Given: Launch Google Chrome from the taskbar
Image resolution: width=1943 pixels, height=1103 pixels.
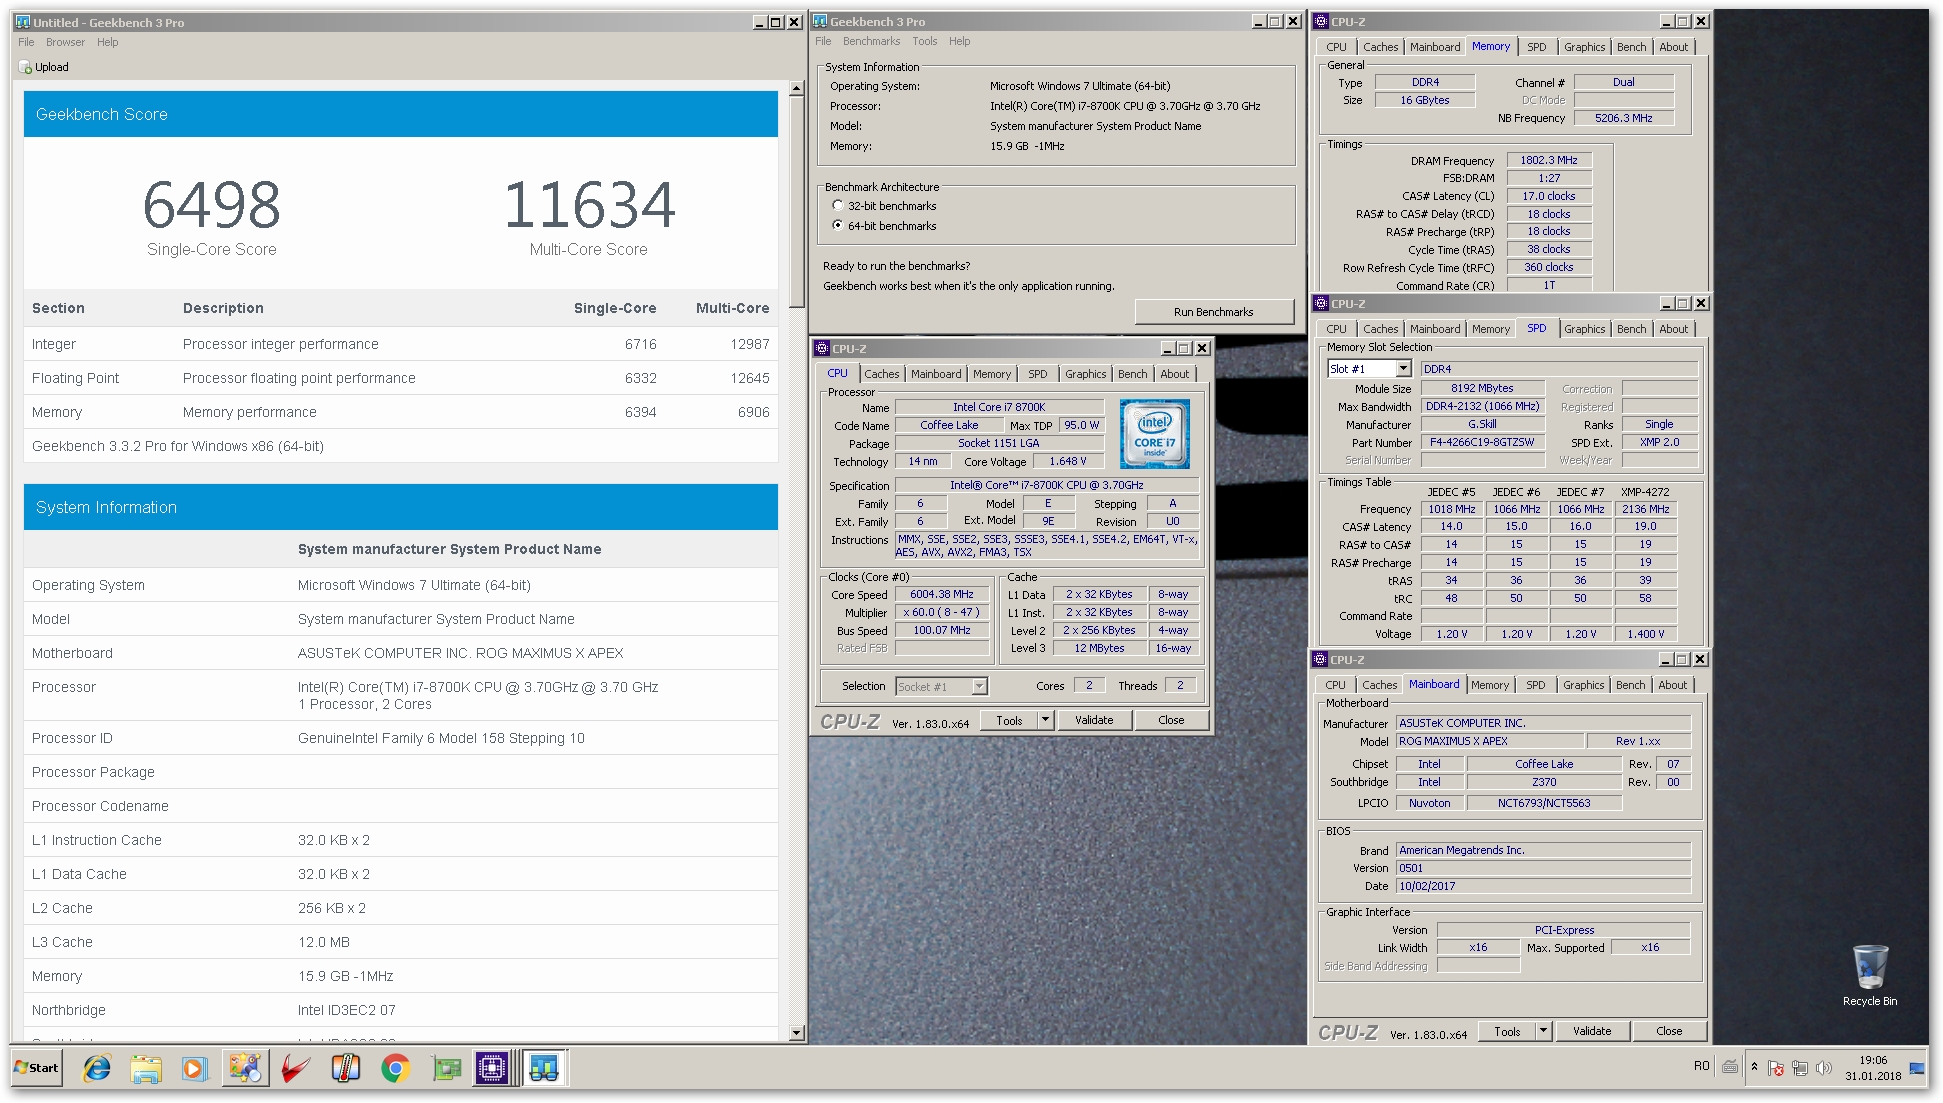Looking at the screenshot, I should coord(395,1068).
